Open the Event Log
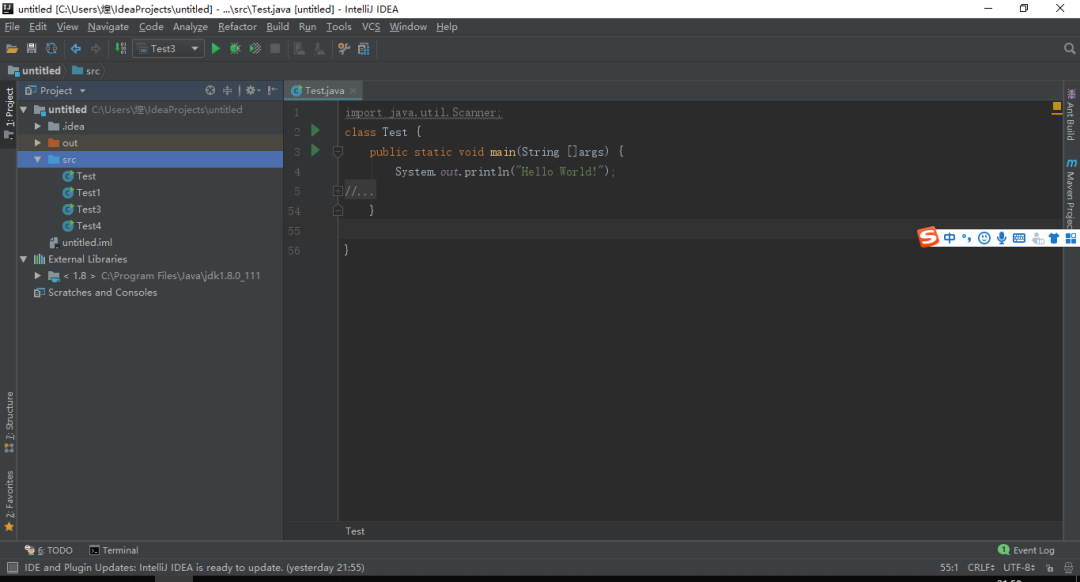 tap(1026, 550)
